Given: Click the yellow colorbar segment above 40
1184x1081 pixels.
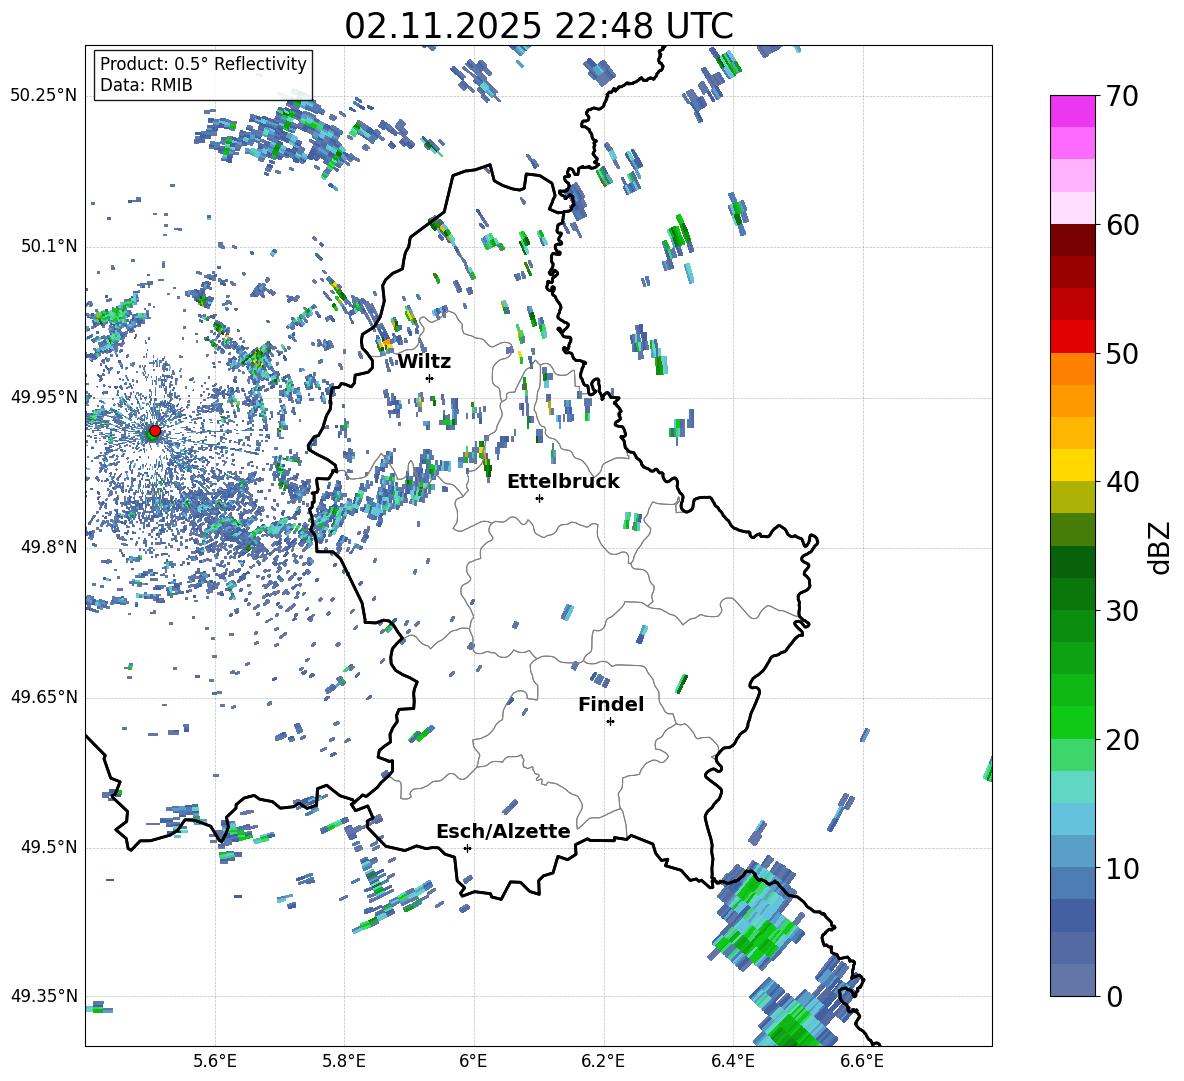Looking at the screenshot, I should [1073, 466].
